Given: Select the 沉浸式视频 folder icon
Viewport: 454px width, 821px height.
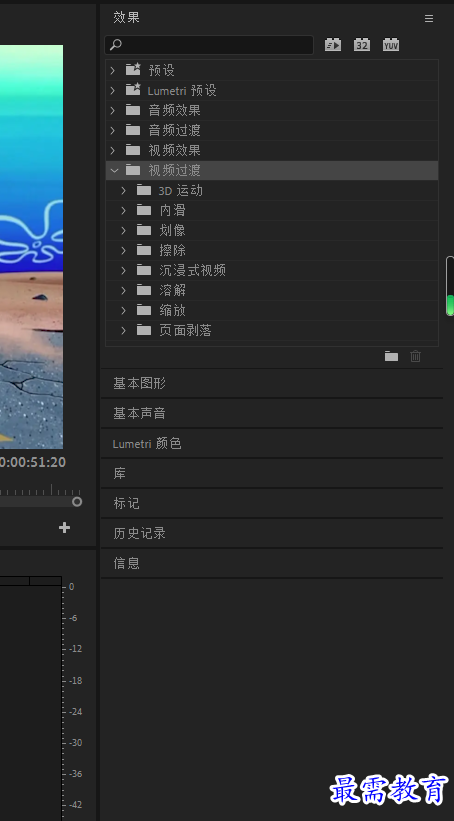Looking at the screenshot, I should tap(144, 270).
